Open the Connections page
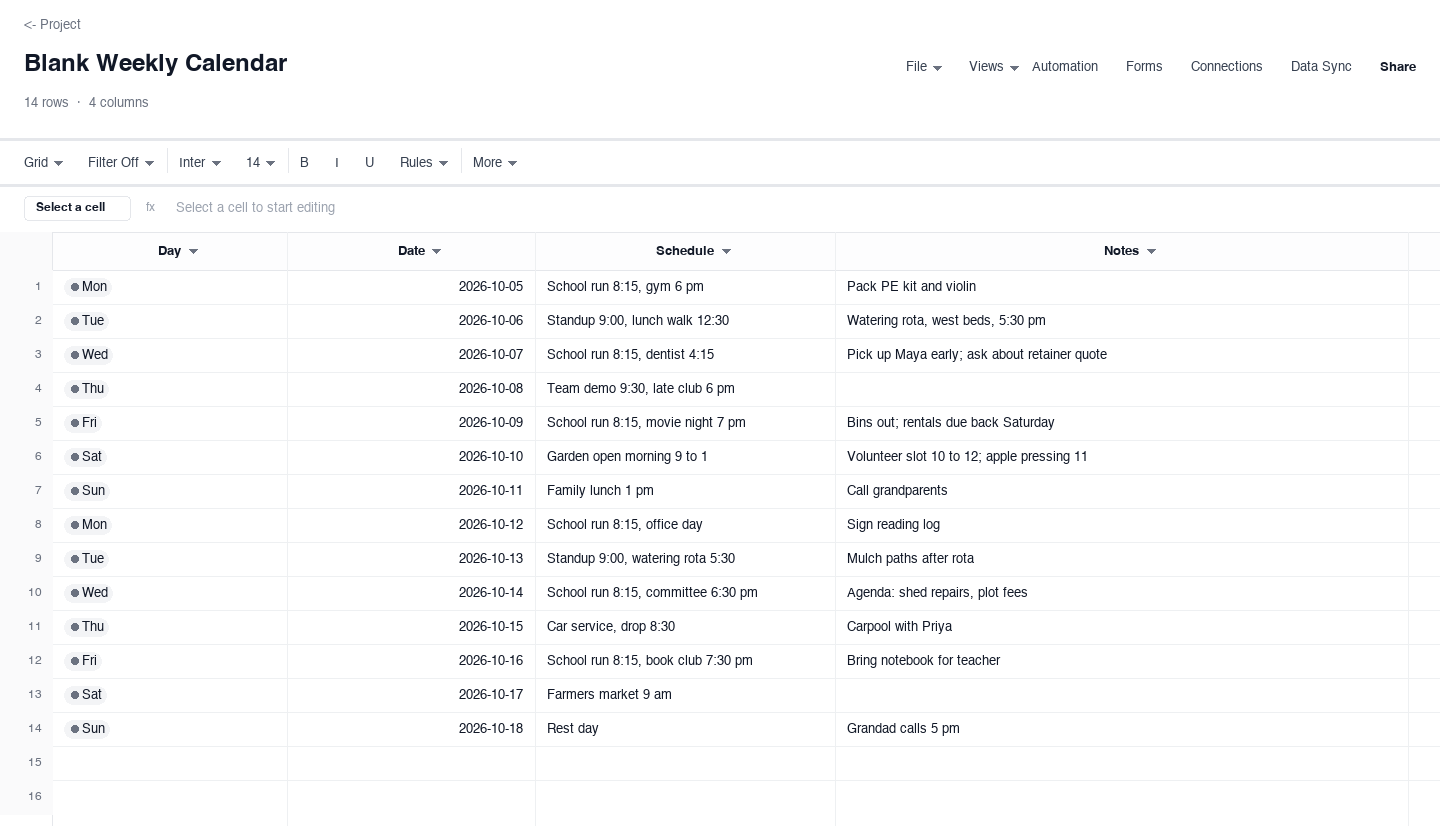1440x826 pixels. pyautogui.click(x=1226, y=67)
